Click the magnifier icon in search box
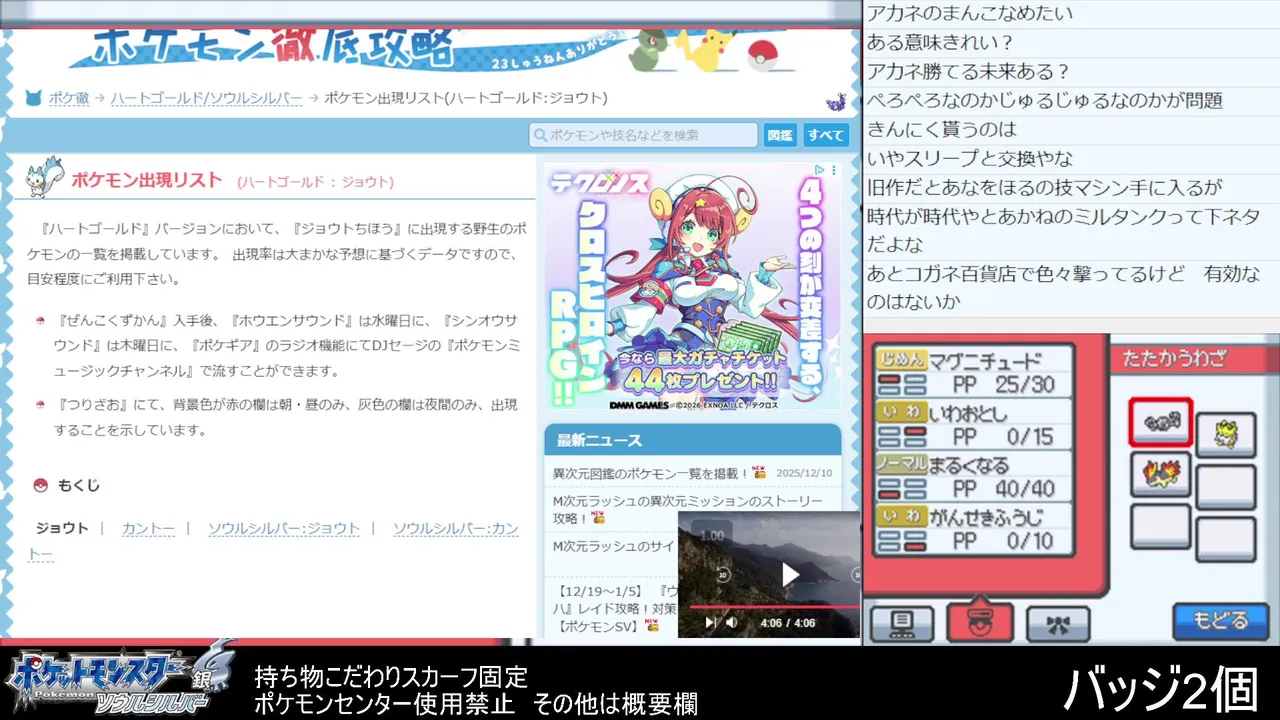The height and width of the screenshot is (720, 1280). coord(540,135)
